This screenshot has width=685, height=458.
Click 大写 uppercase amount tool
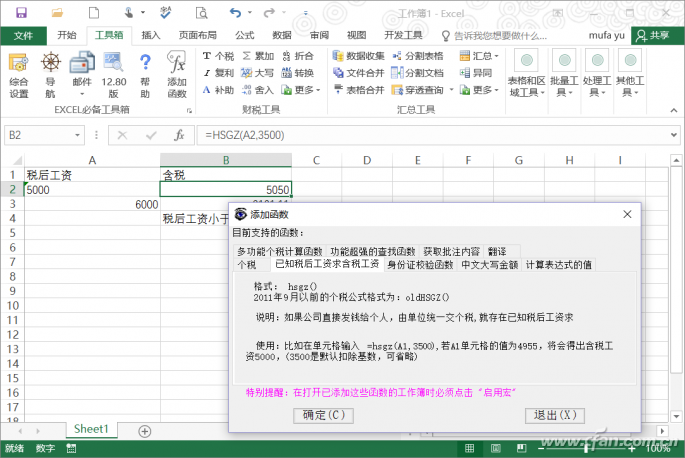(258, 73)
